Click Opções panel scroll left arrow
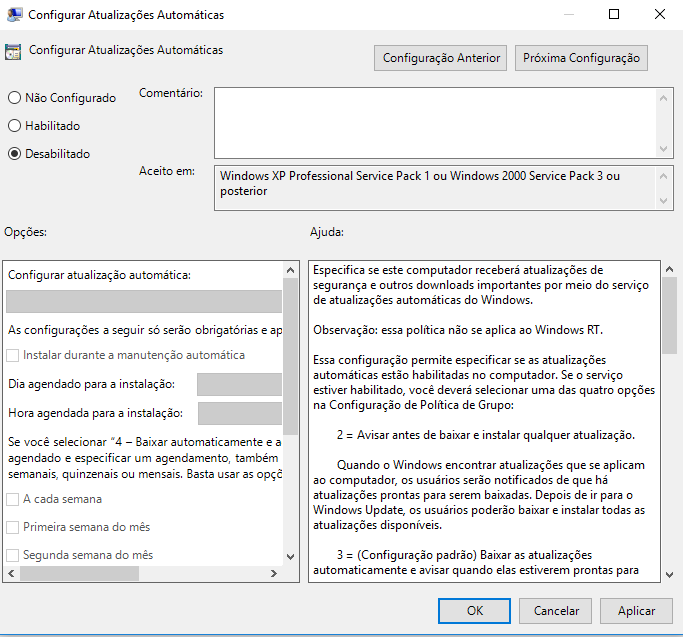This screenshot has width=683, height=637. pyautogui.click(x=11, y=573)
